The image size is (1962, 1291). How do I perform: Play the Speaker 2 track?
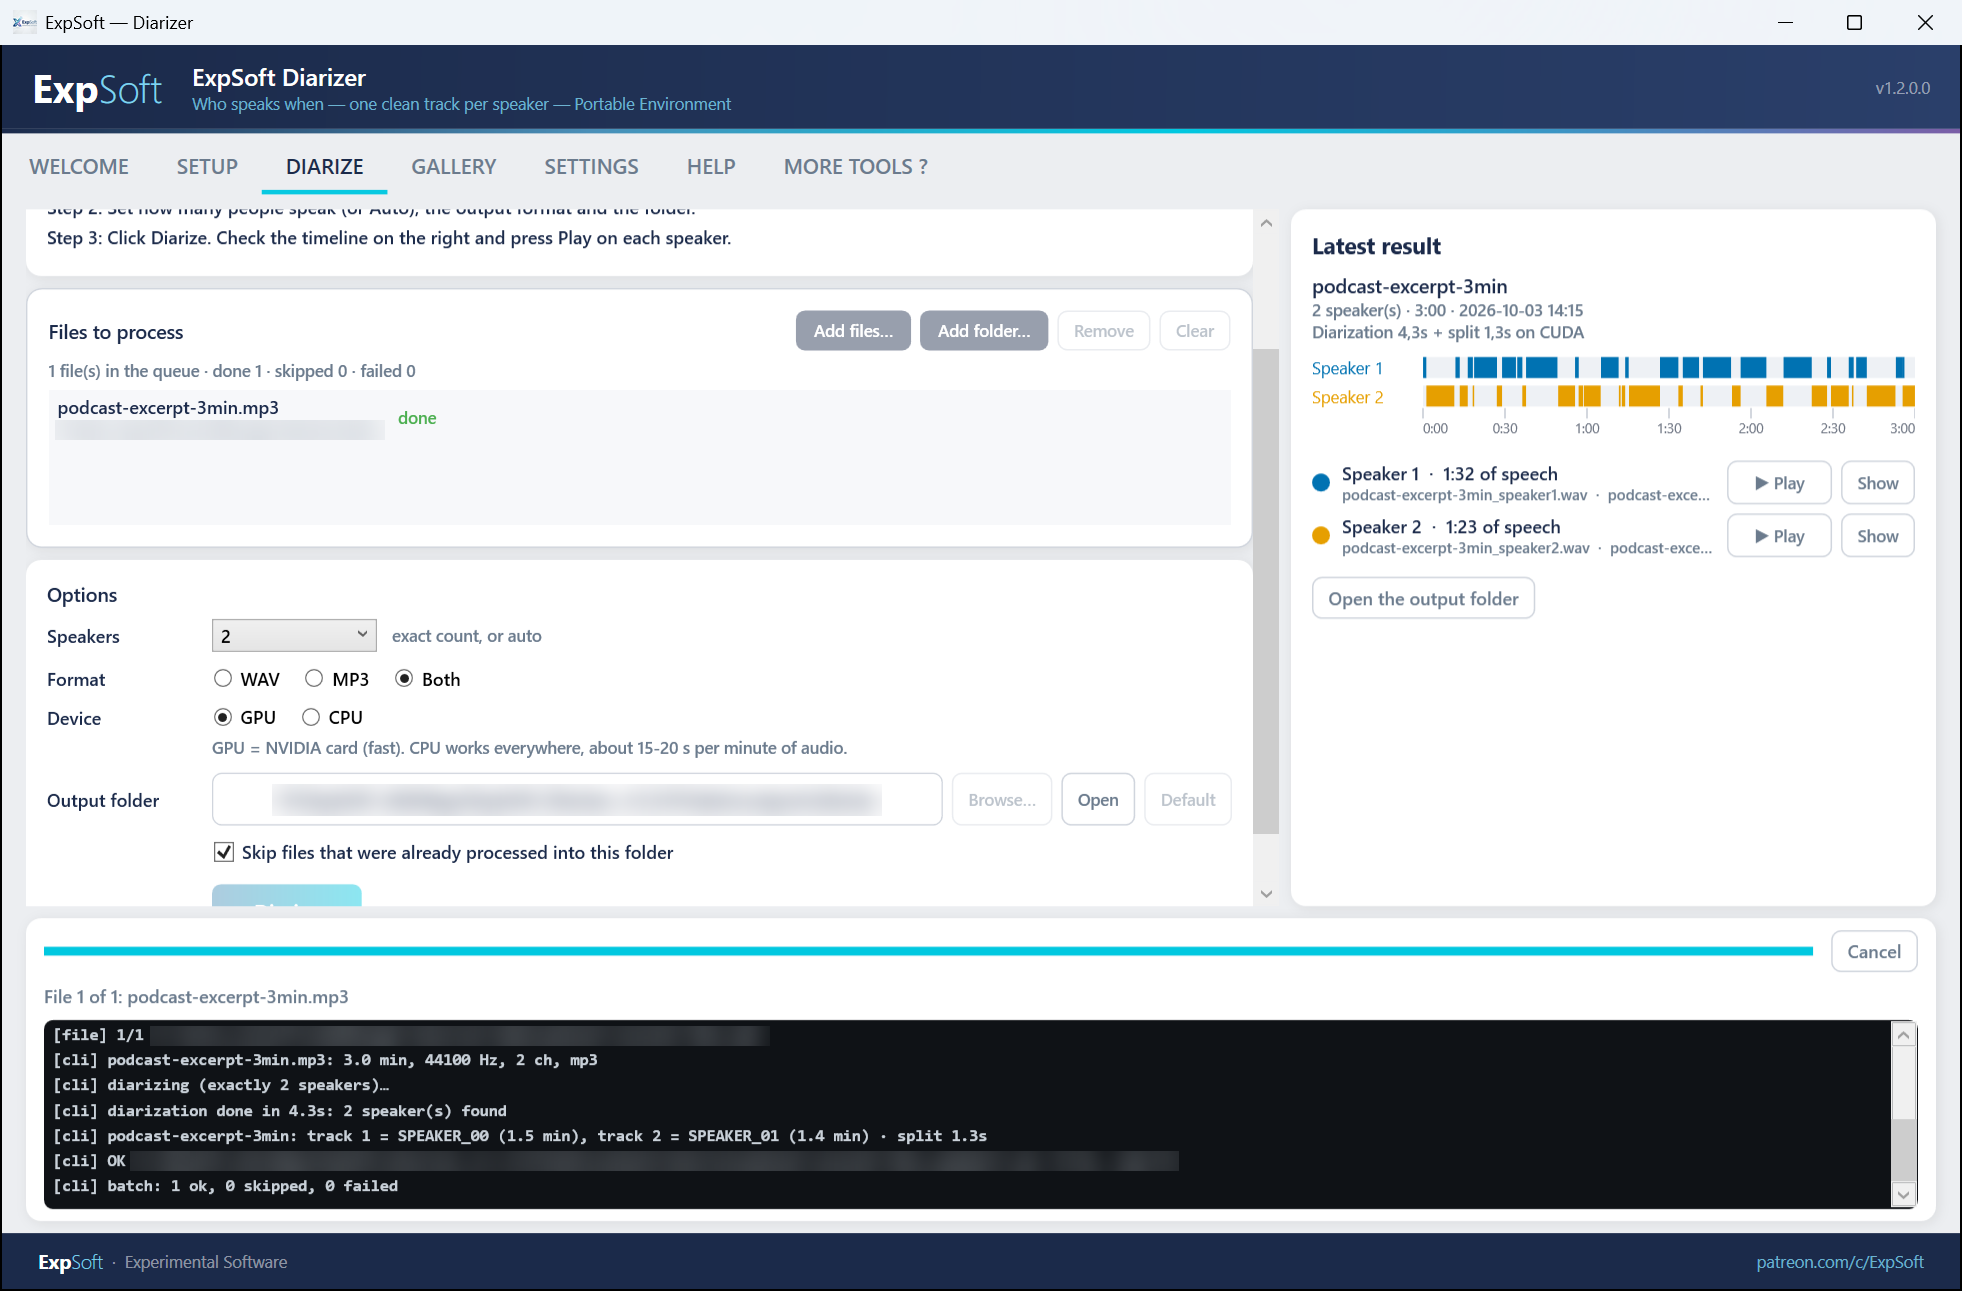coord(1779,536)
